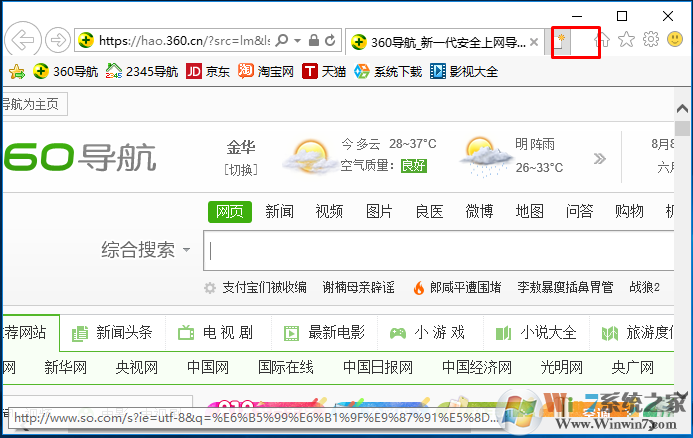Open the 中国网 site link
Image resolution: width=693 pixels, height=438 pixels.
pyautogui.click(x=208, y=367)
